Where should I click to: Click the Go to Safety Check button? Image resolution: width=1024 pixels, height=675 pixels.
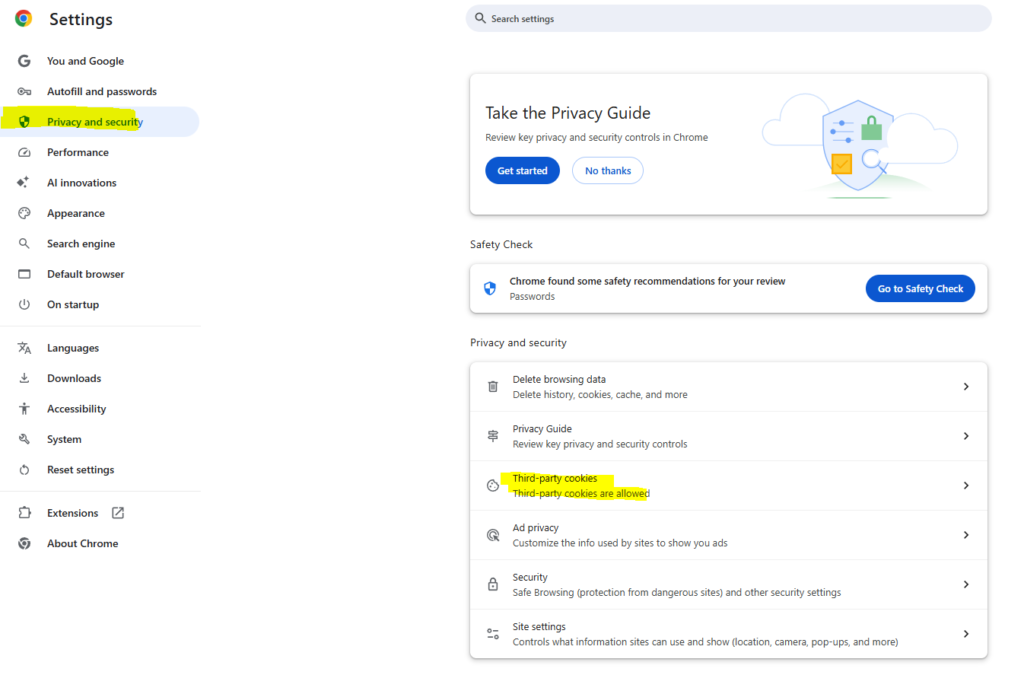[x=920, y=288]
